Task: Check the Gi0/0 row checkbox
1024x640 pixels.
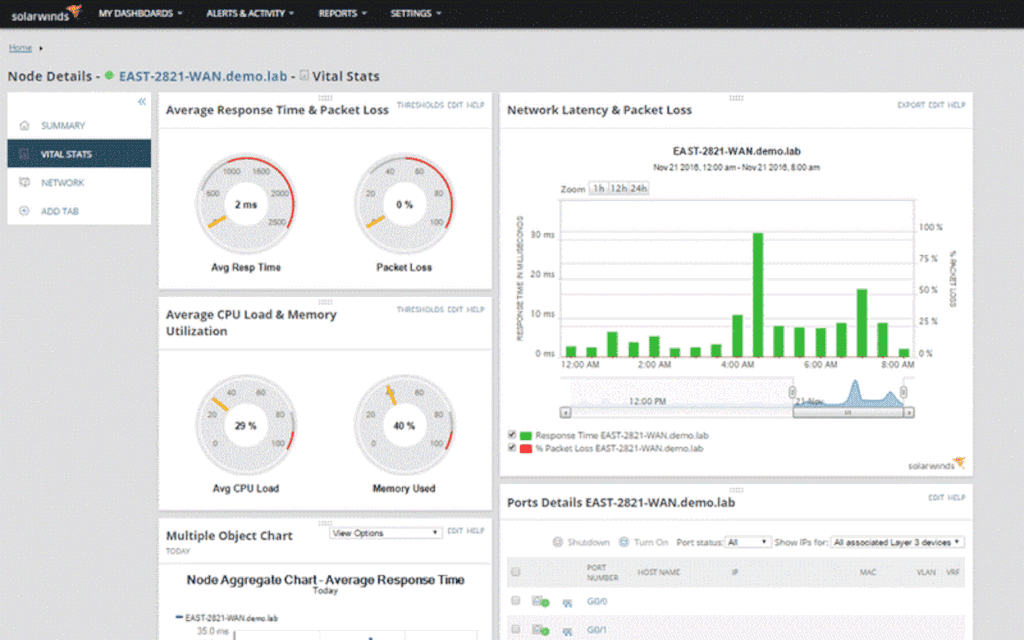Action: pos(515,601)
